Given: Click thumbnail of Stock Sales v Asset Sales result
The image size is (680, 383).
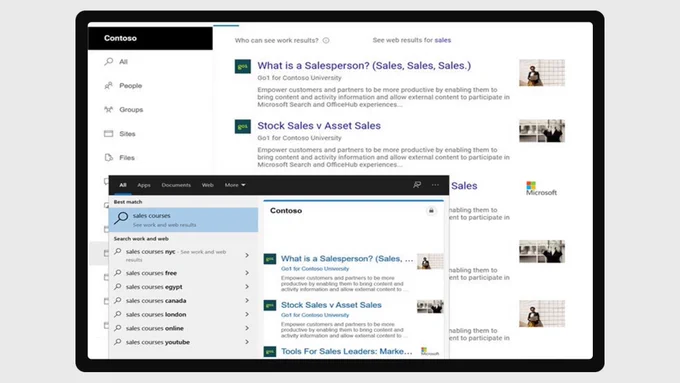Looking at the screenshot, I should [542, 131].
